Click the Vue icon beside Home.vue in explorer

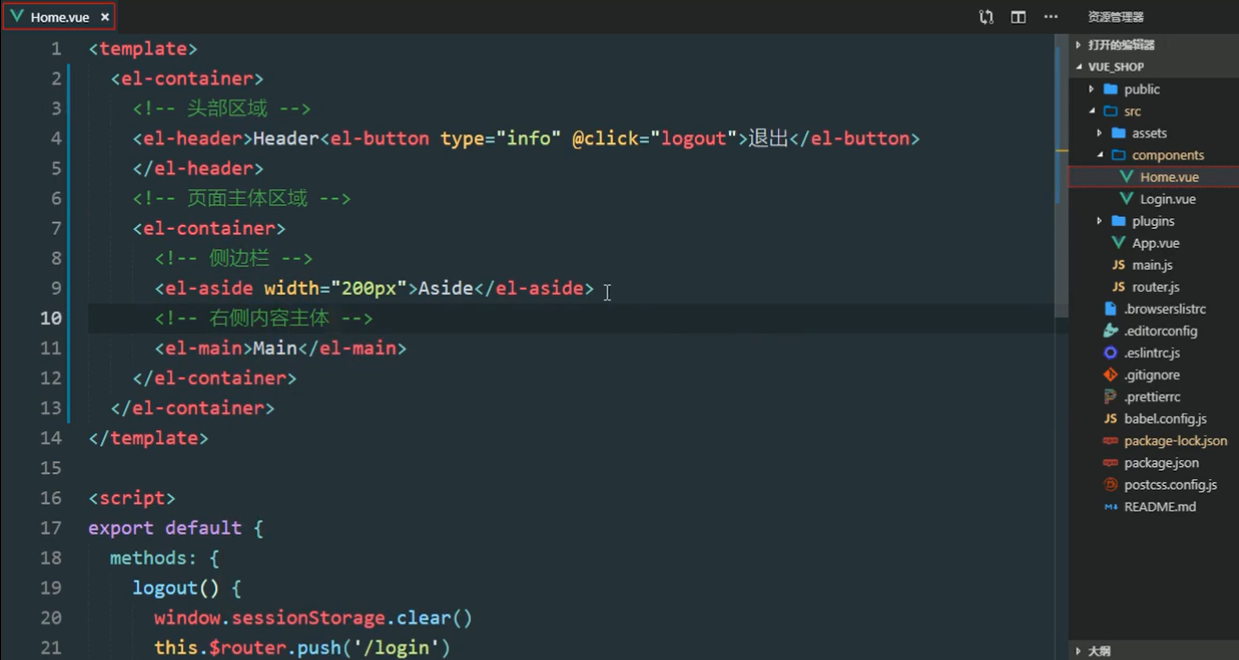point(1127,177)
